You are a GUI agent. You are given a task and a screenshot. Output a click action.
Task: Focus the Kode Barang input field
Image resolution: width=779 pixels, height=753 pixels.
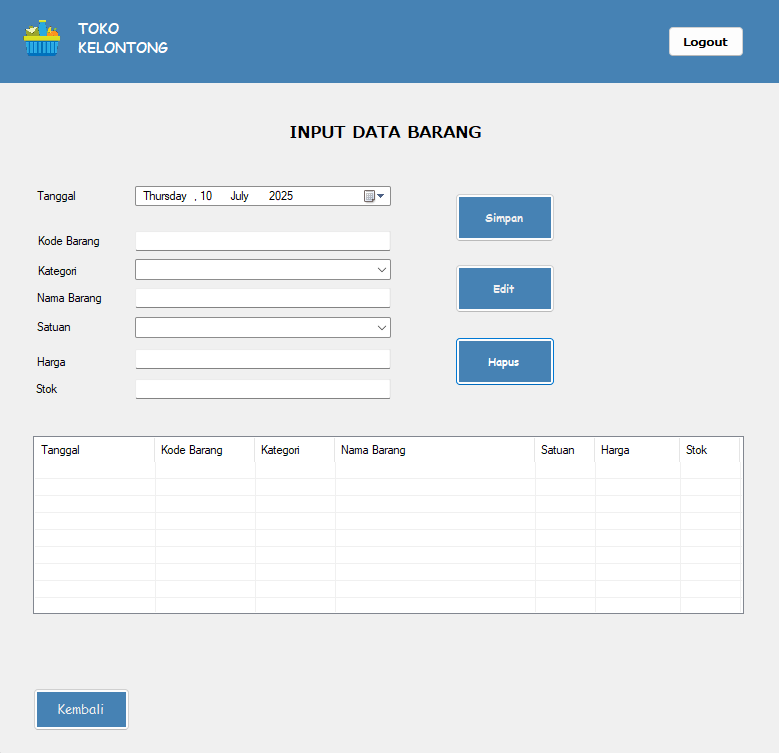[x=263, y=241]
